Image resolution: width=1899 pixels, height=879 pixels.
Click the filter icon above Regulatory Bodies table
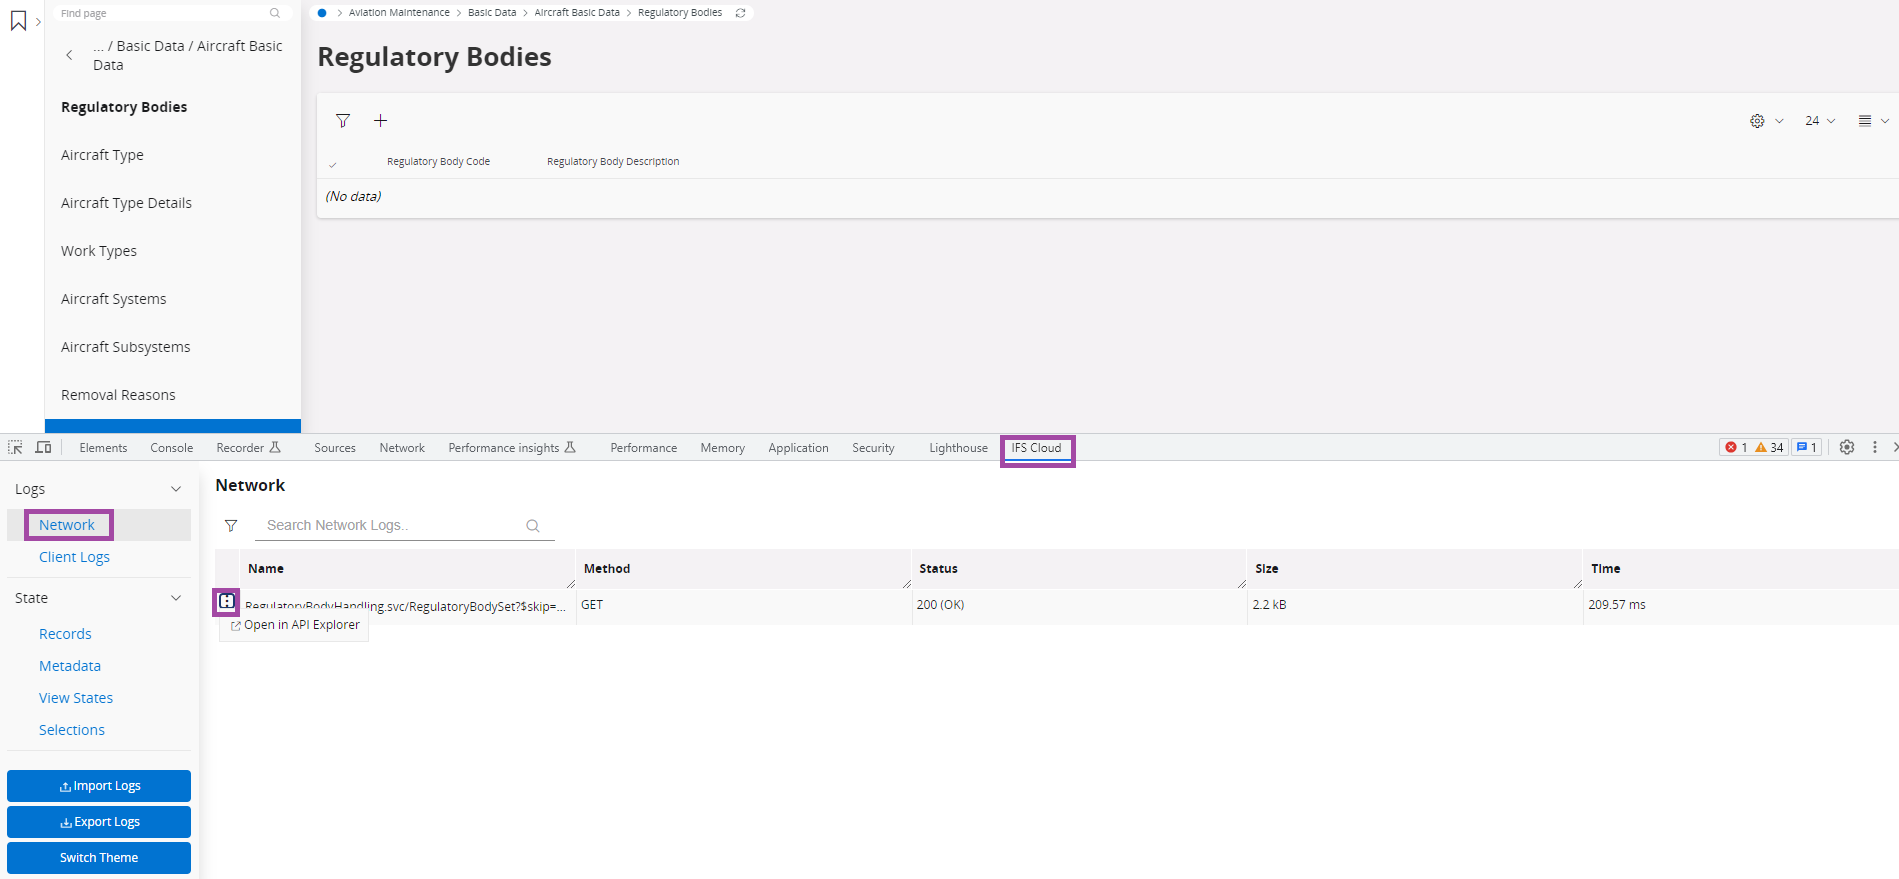(x=343, y=121)
